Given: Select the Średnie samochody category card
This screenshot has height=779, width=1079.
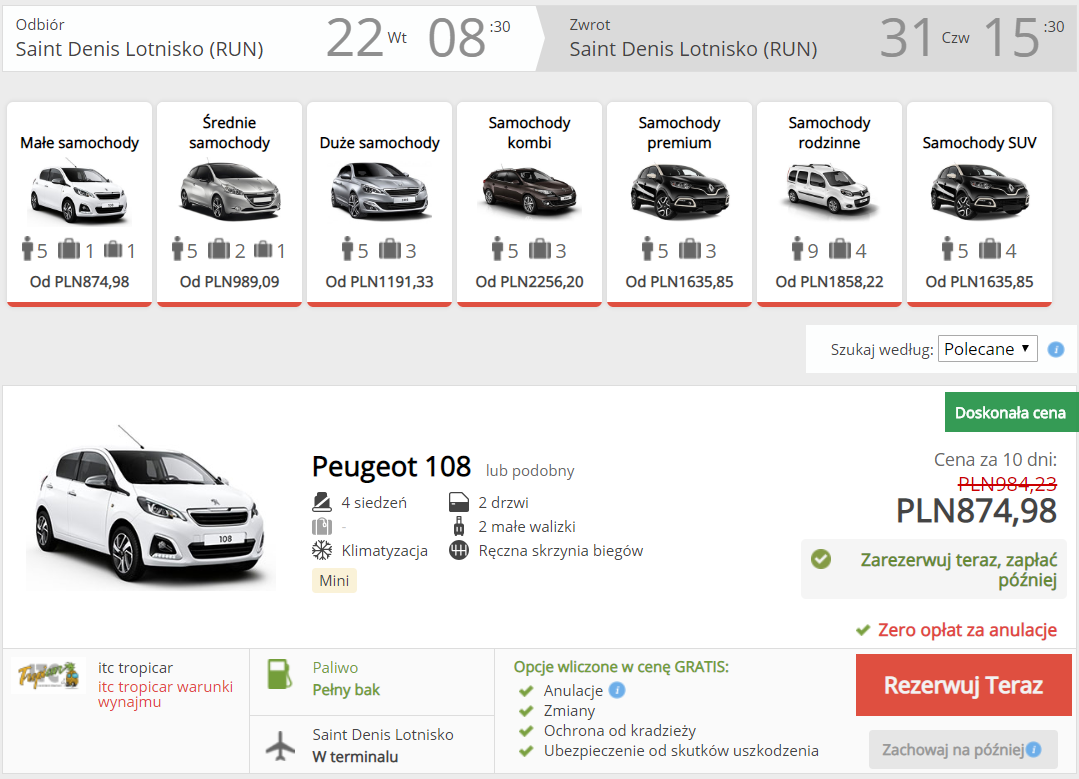Looking at the screenshot, I should [229, 204].
